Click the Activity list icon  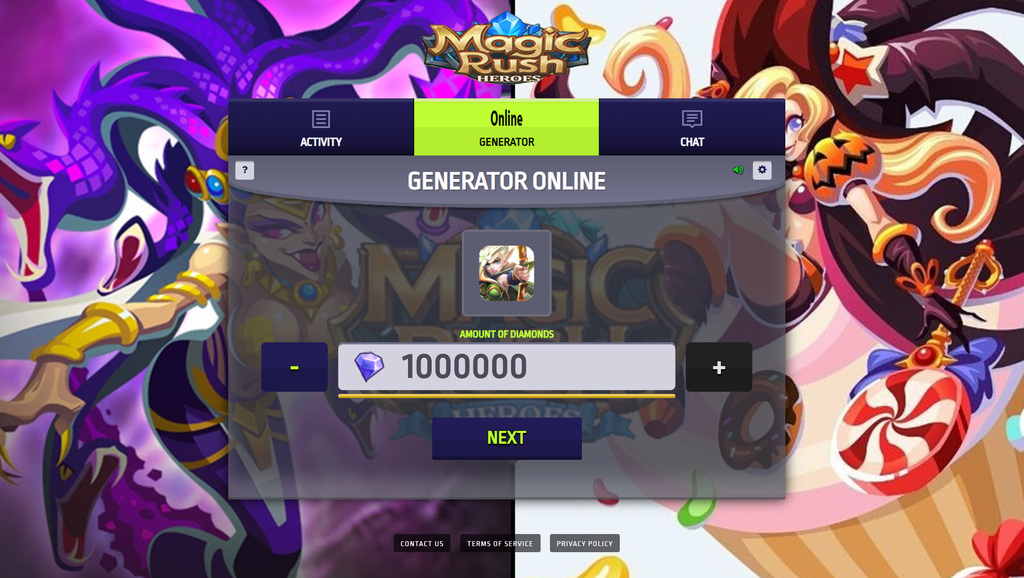(x=321, y=119)
